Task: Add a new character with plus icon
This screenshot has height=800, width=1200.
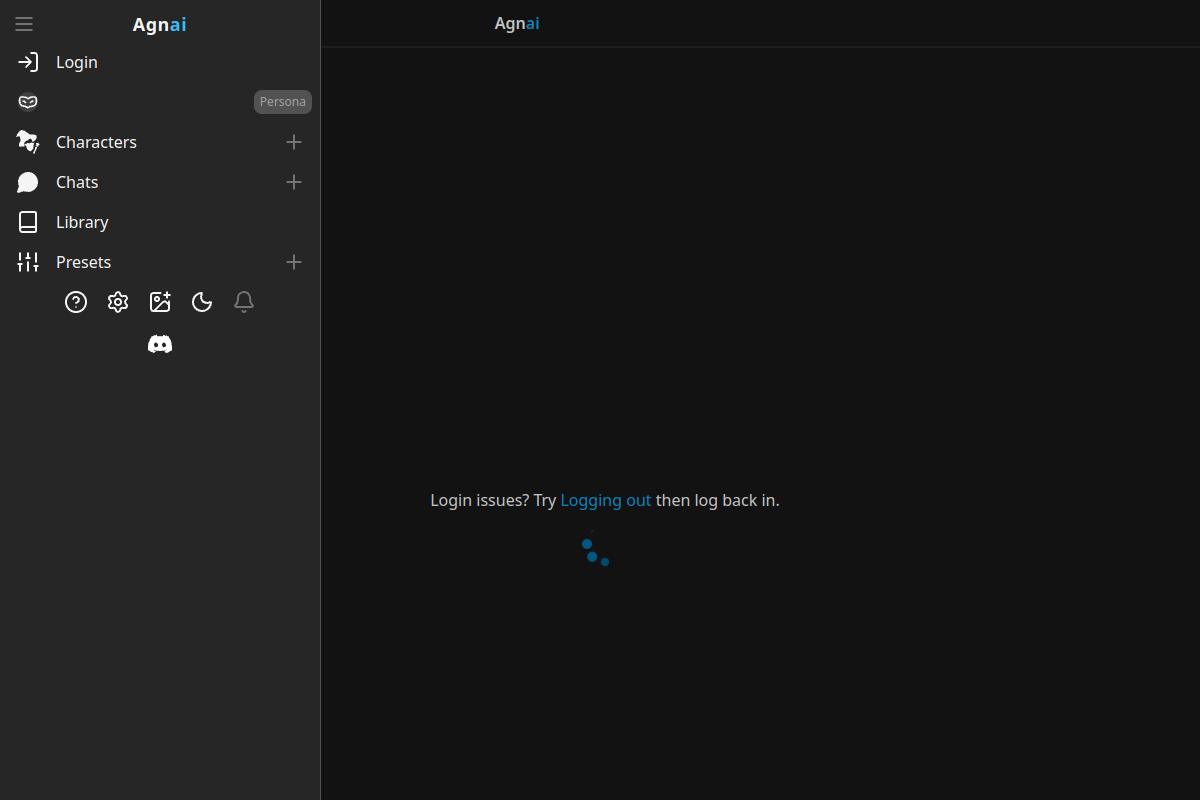Action: tap(294, 142)
